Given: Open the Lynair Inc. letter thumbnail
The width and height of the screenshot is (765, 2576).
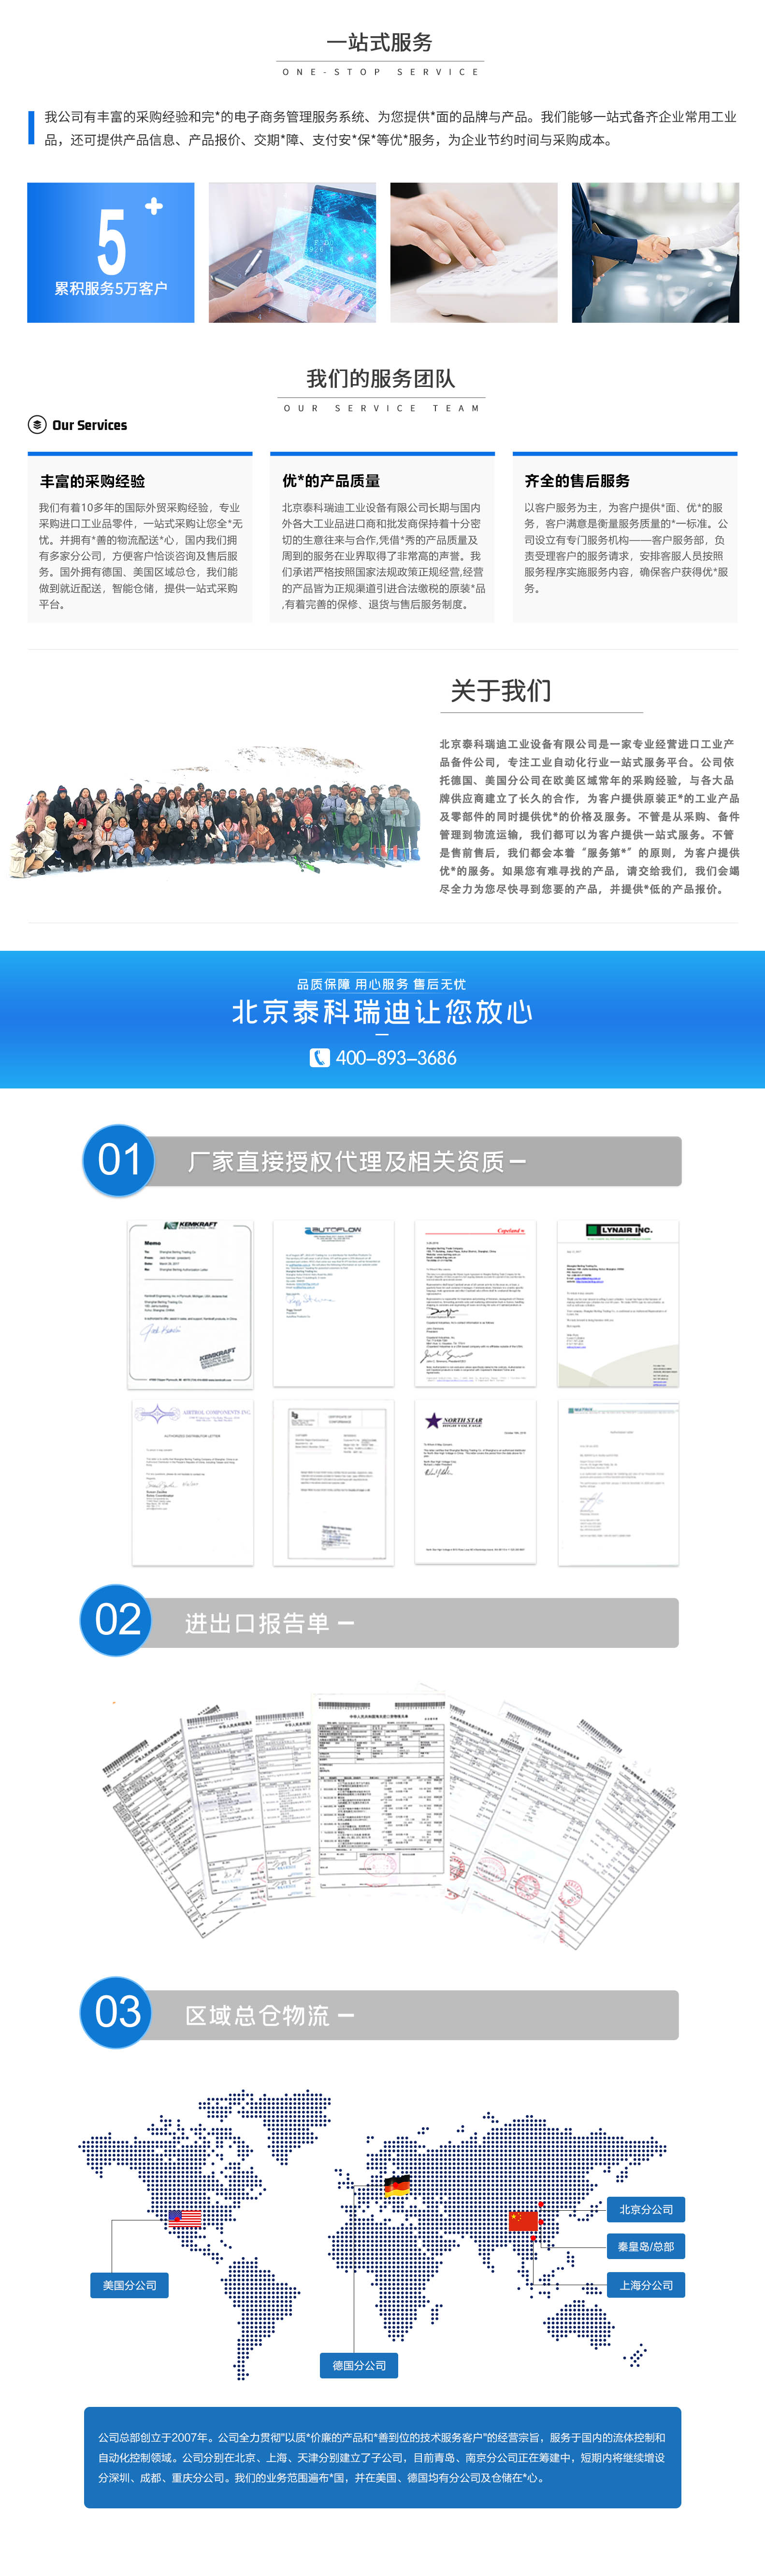Looking at the screenshot, I should click(x=618, y=1303).
